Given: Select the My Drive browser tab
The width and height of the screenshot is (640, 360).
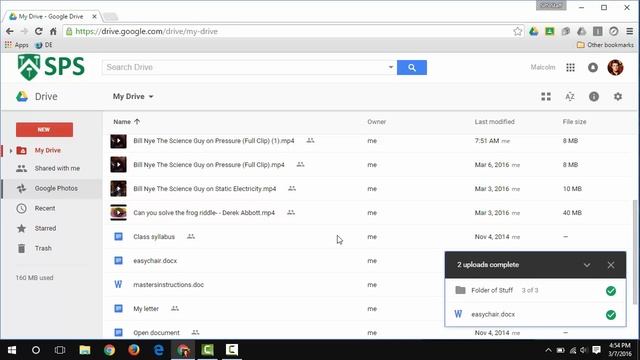Looking at the screenshot, I should click(52, 17).
